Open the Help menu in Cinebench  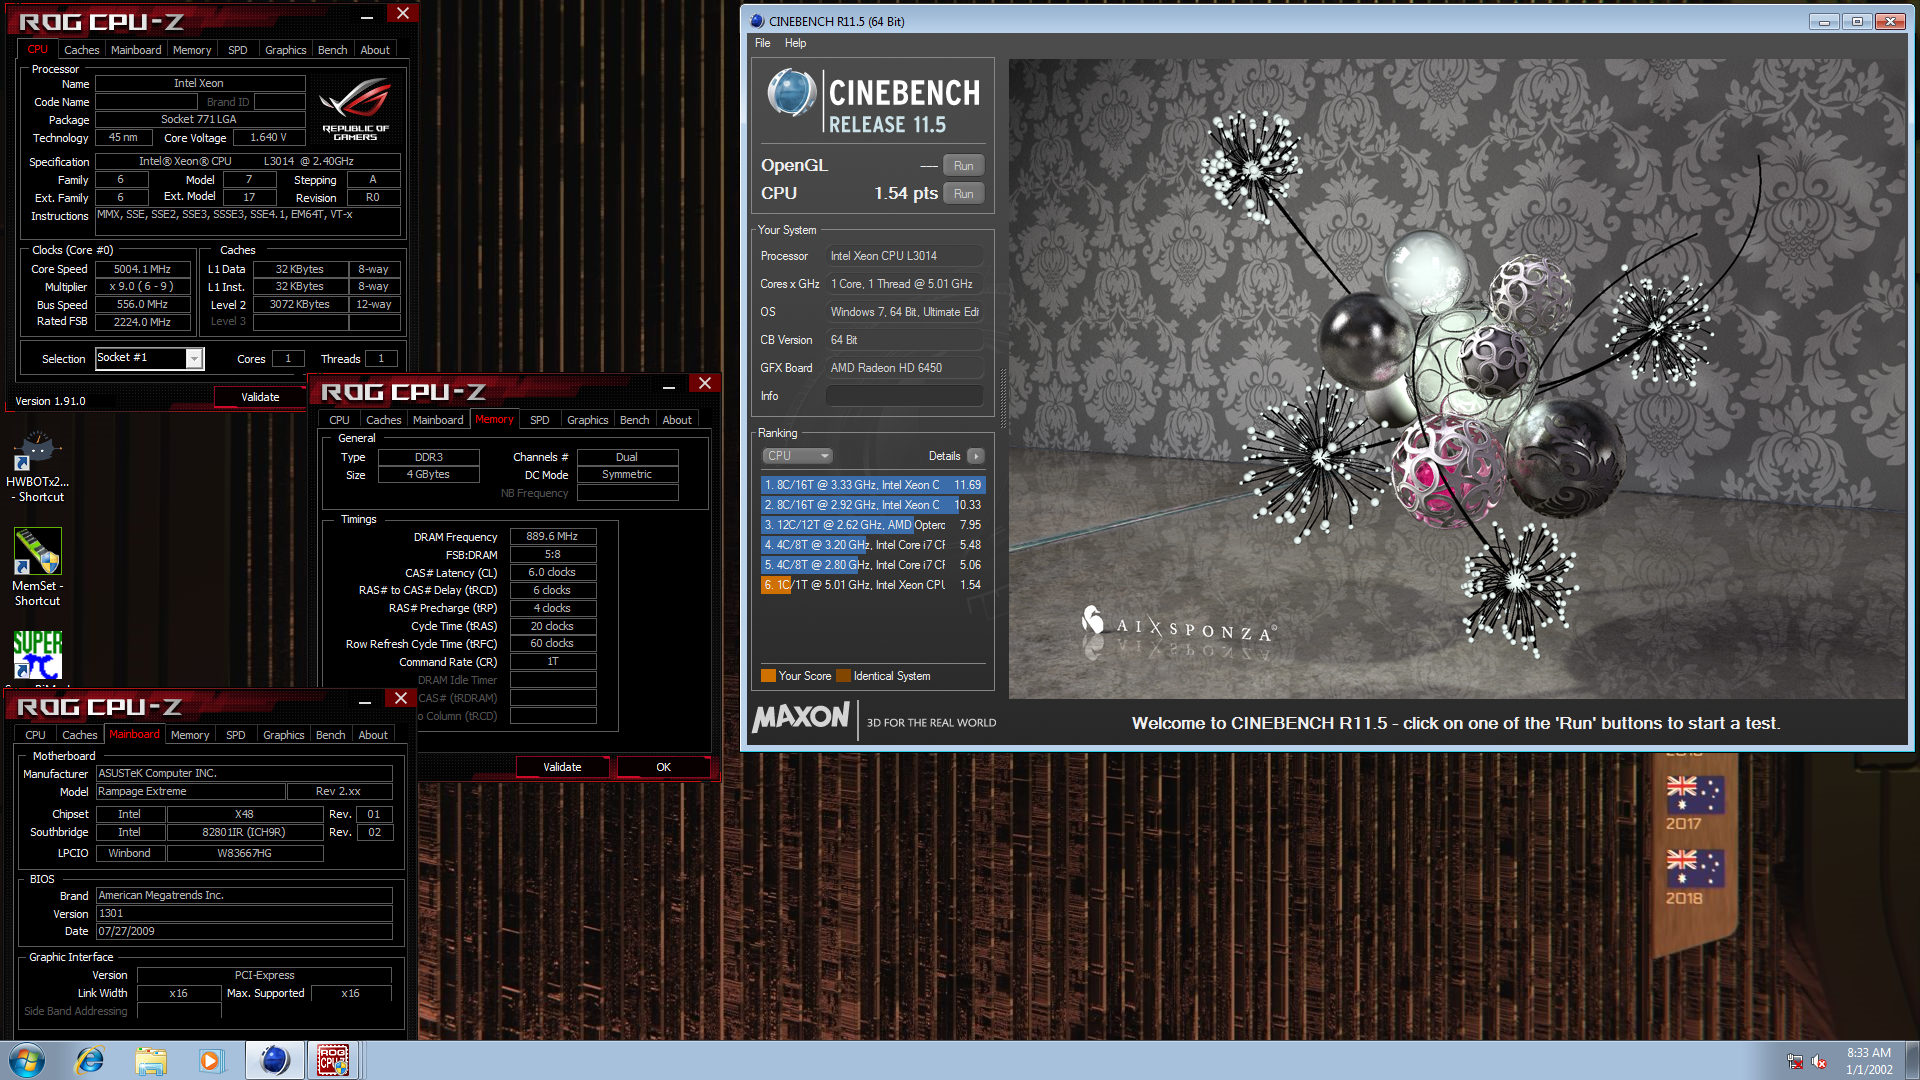(795, 43)
